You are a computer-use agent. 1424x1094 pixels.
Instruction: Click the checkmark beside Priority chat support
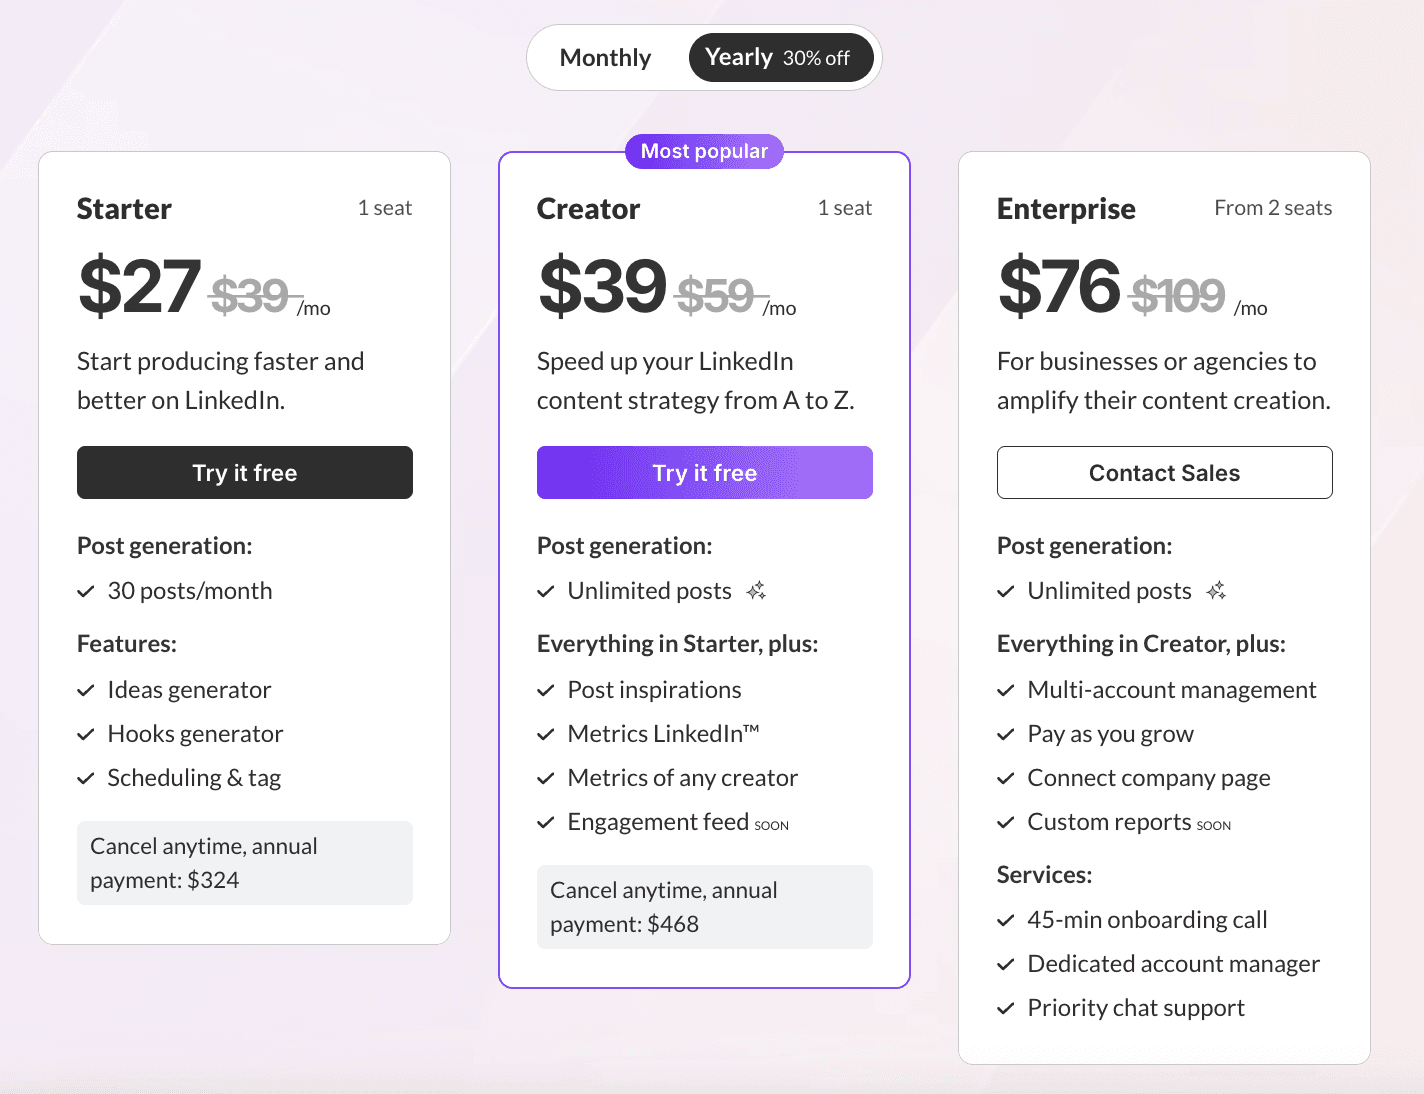pyautogui.click(x=1006, y=1009)
